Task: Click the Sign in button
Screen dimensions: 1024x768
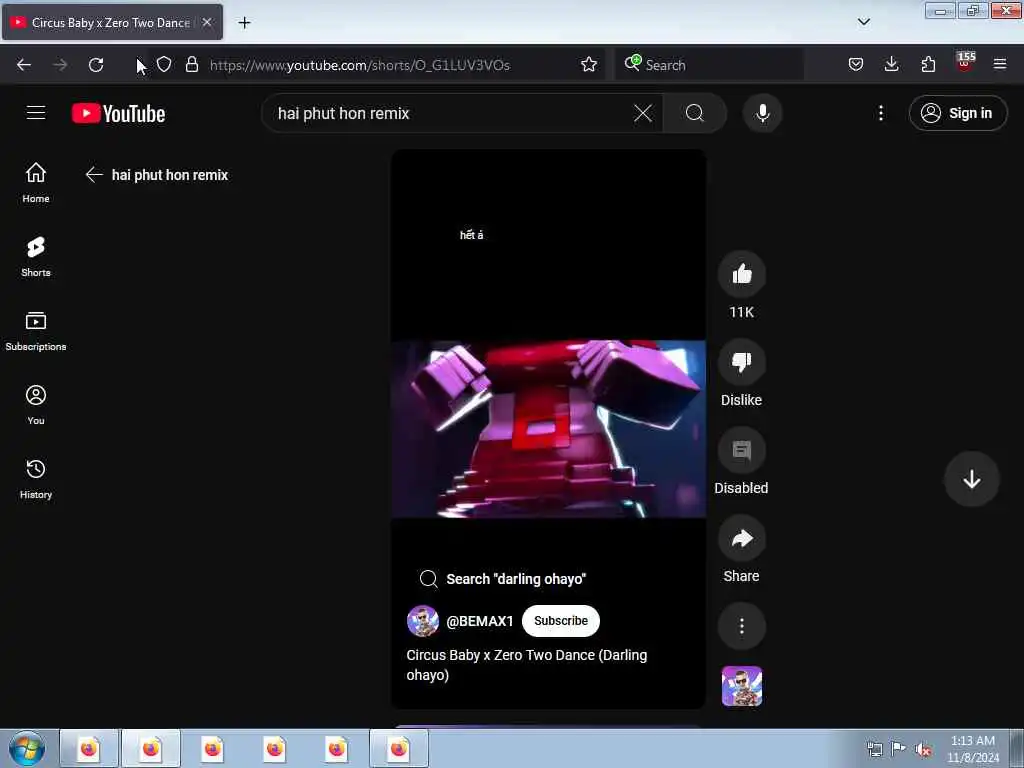Action: (957, 114)
